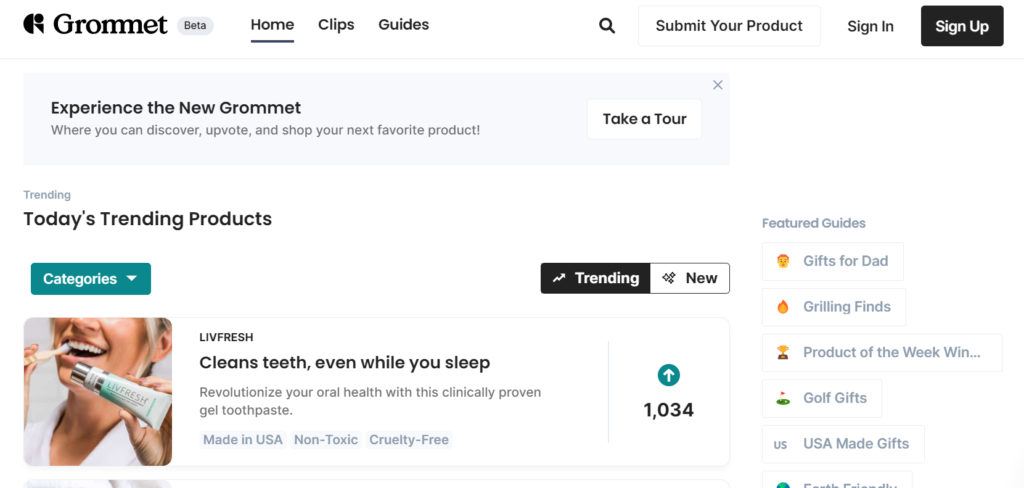Expand the Categories dropdown
Viewport: 1024px width, 488px height.
(91, 279)
